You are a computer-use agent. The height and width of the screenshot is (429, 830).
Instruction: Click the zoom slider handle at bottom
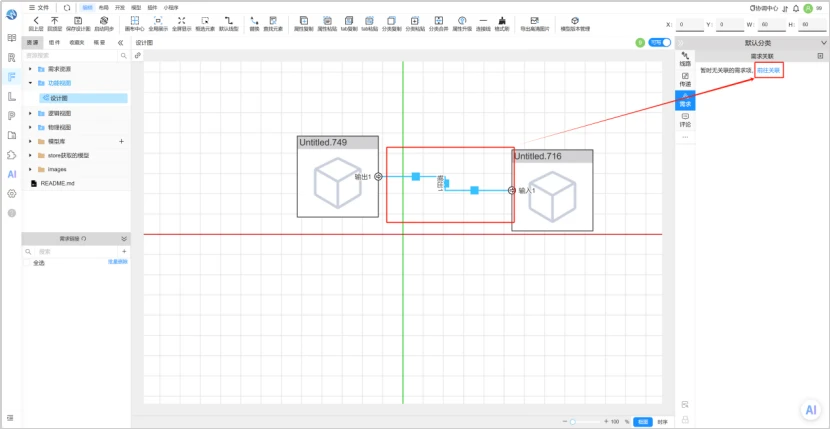573,422
